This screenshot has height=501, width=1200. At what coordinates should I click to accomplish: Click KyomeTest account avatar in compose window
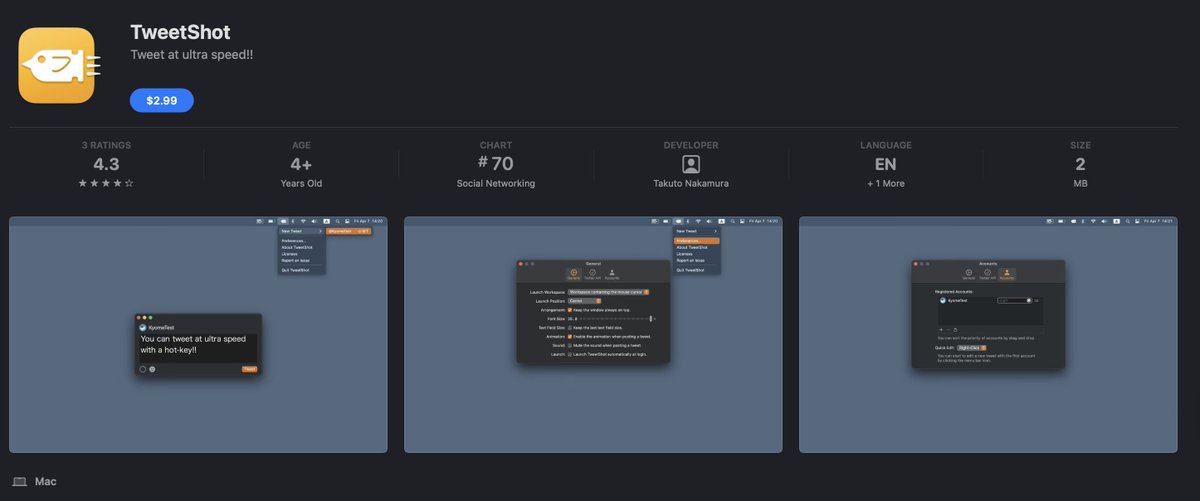(143, 327)
